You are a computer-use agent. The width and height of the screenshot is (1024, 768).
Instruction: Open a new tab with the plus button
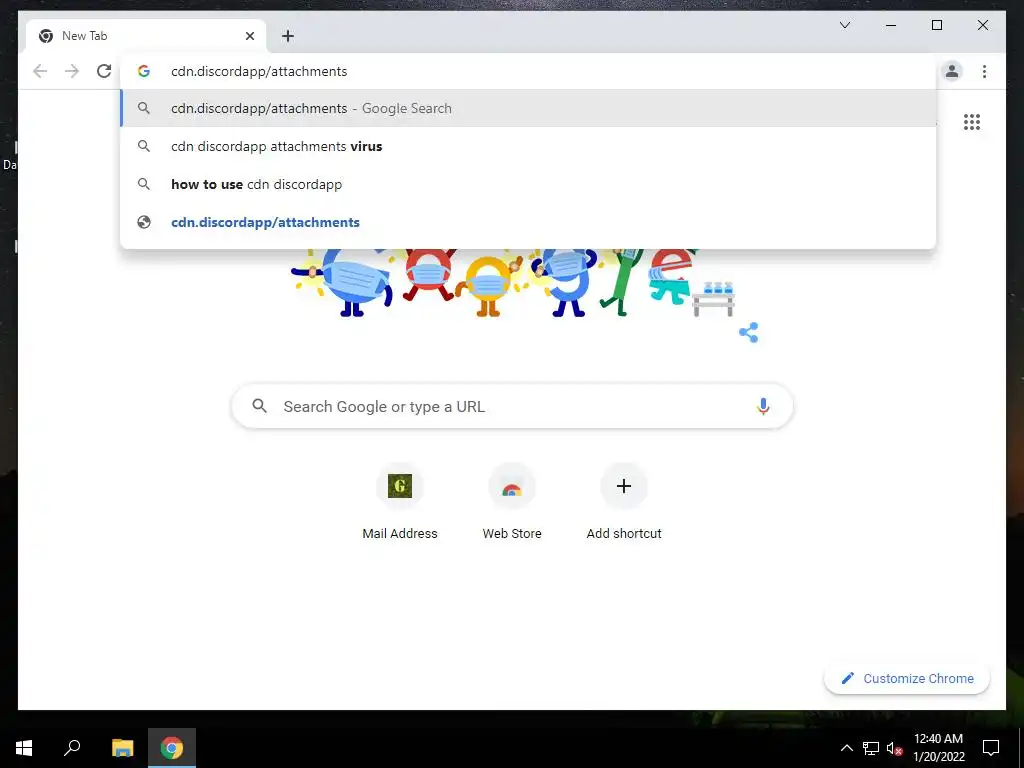(x=287, y=36)
